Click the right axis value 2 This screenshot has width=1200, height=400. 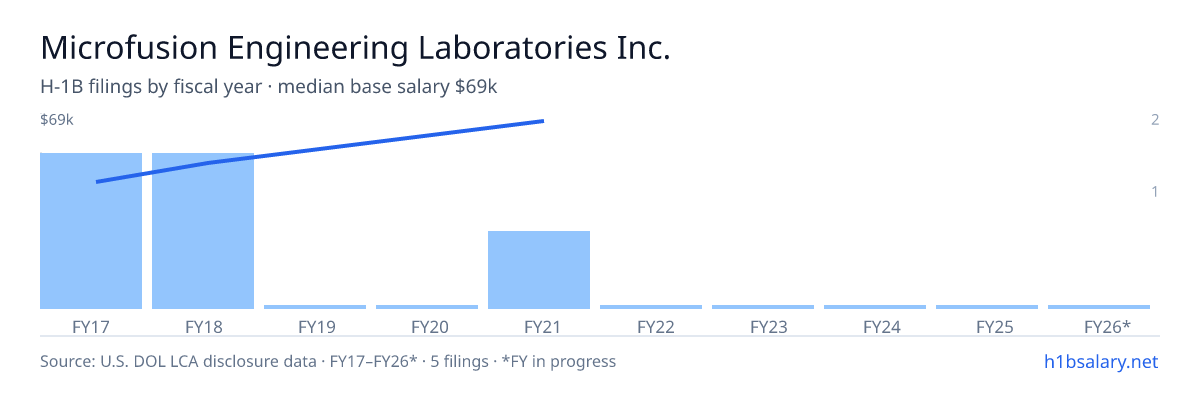(x=1154, y=120)
